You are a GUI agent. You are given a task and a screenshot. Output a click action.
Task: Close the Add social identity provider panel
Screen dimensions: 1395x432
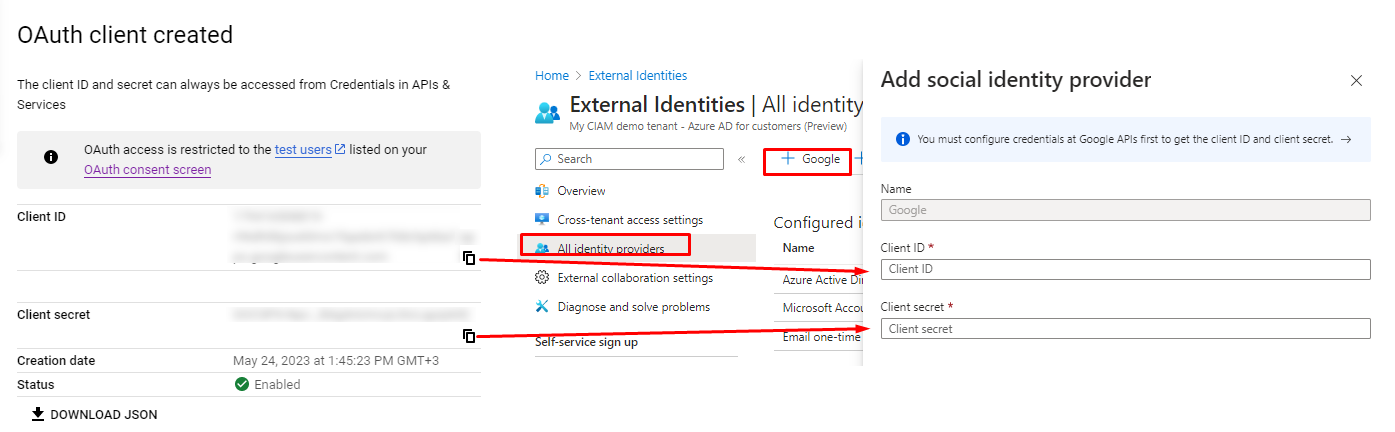click(1356, 81)
